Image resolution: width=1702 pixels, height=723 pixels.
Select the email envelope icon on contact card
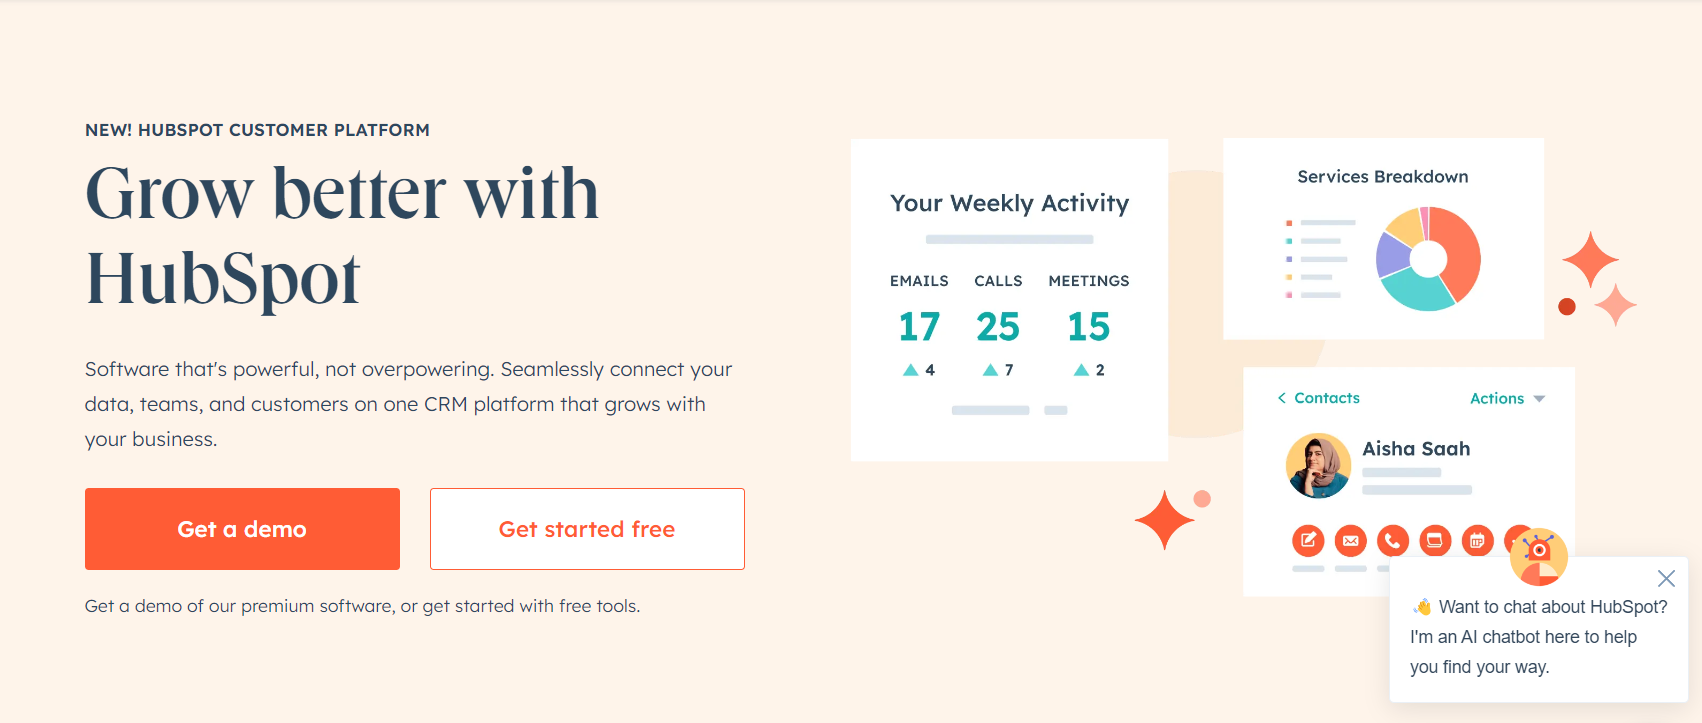[1350, 540]
